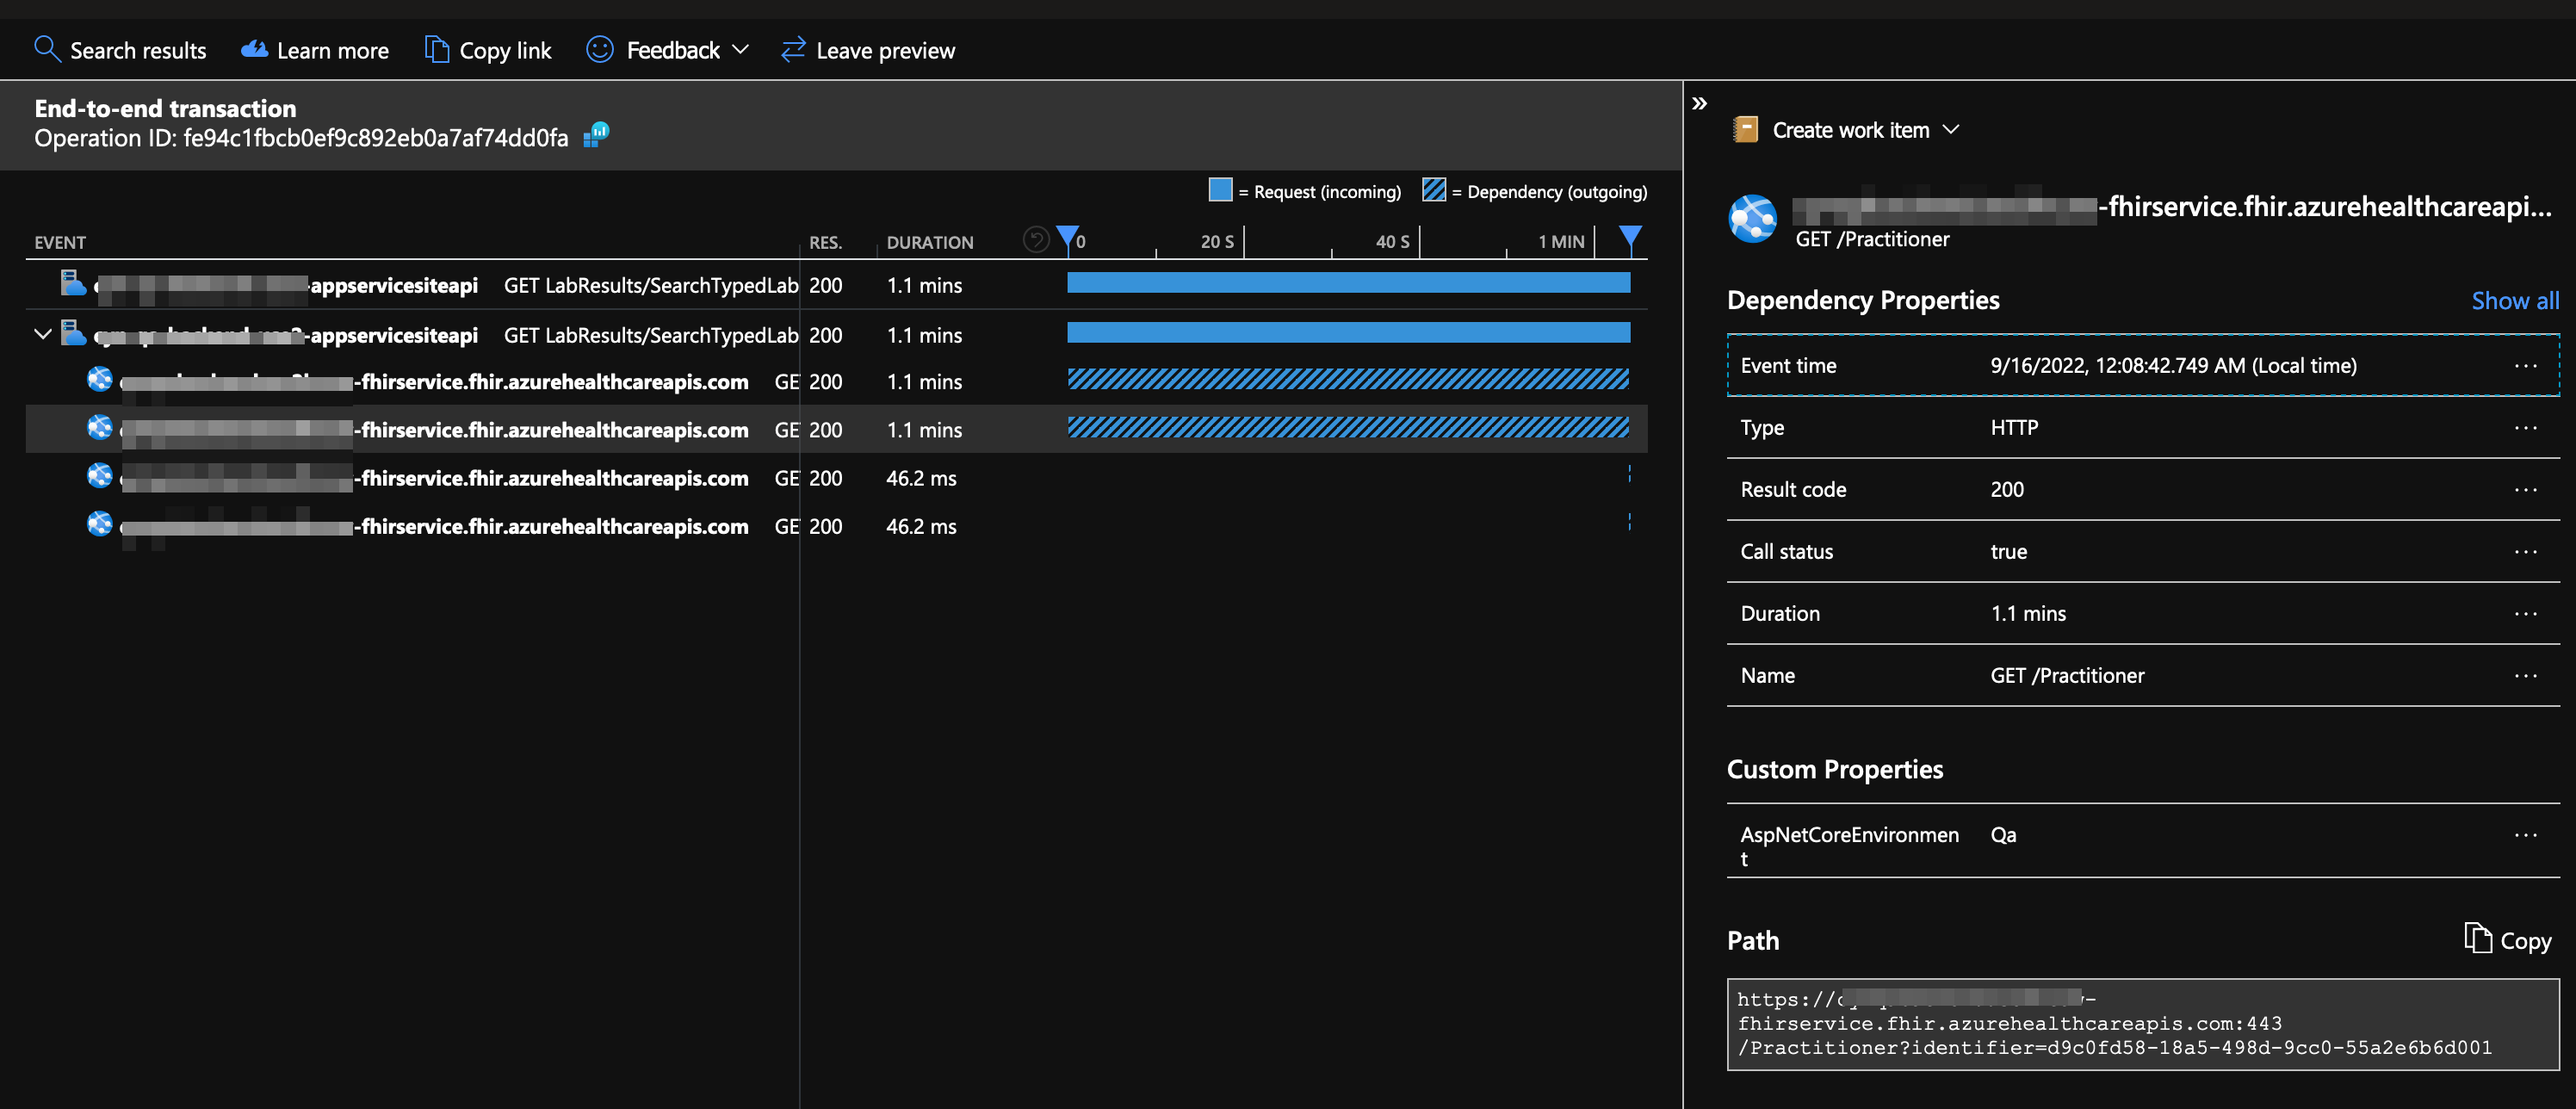Select left timeline range marker at 0
Screen dimensions: 2576x1109
(1068, 238)
